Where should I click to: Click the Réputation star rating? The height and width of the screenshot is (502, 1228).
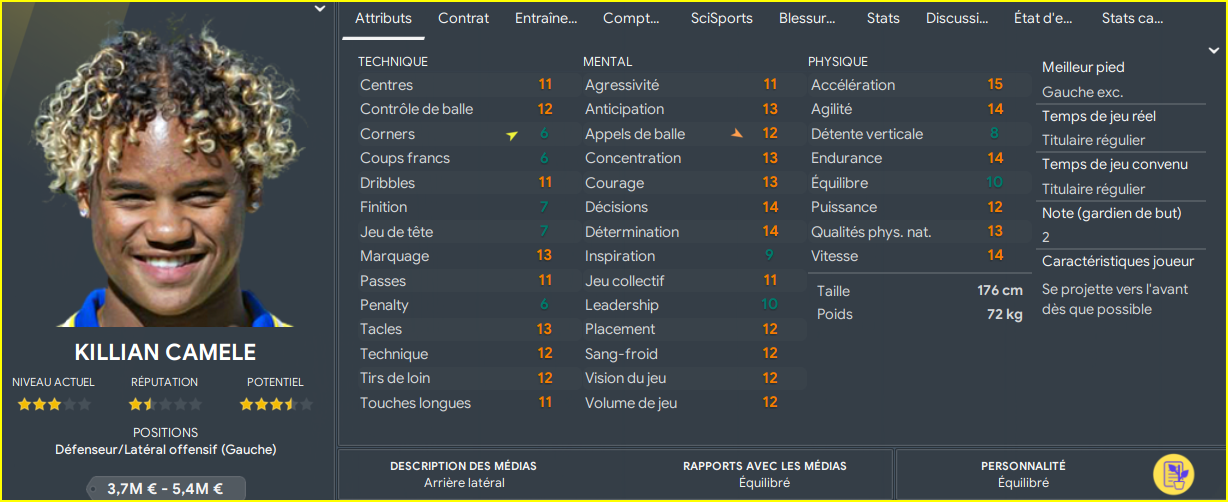click(x=165, y=404)
